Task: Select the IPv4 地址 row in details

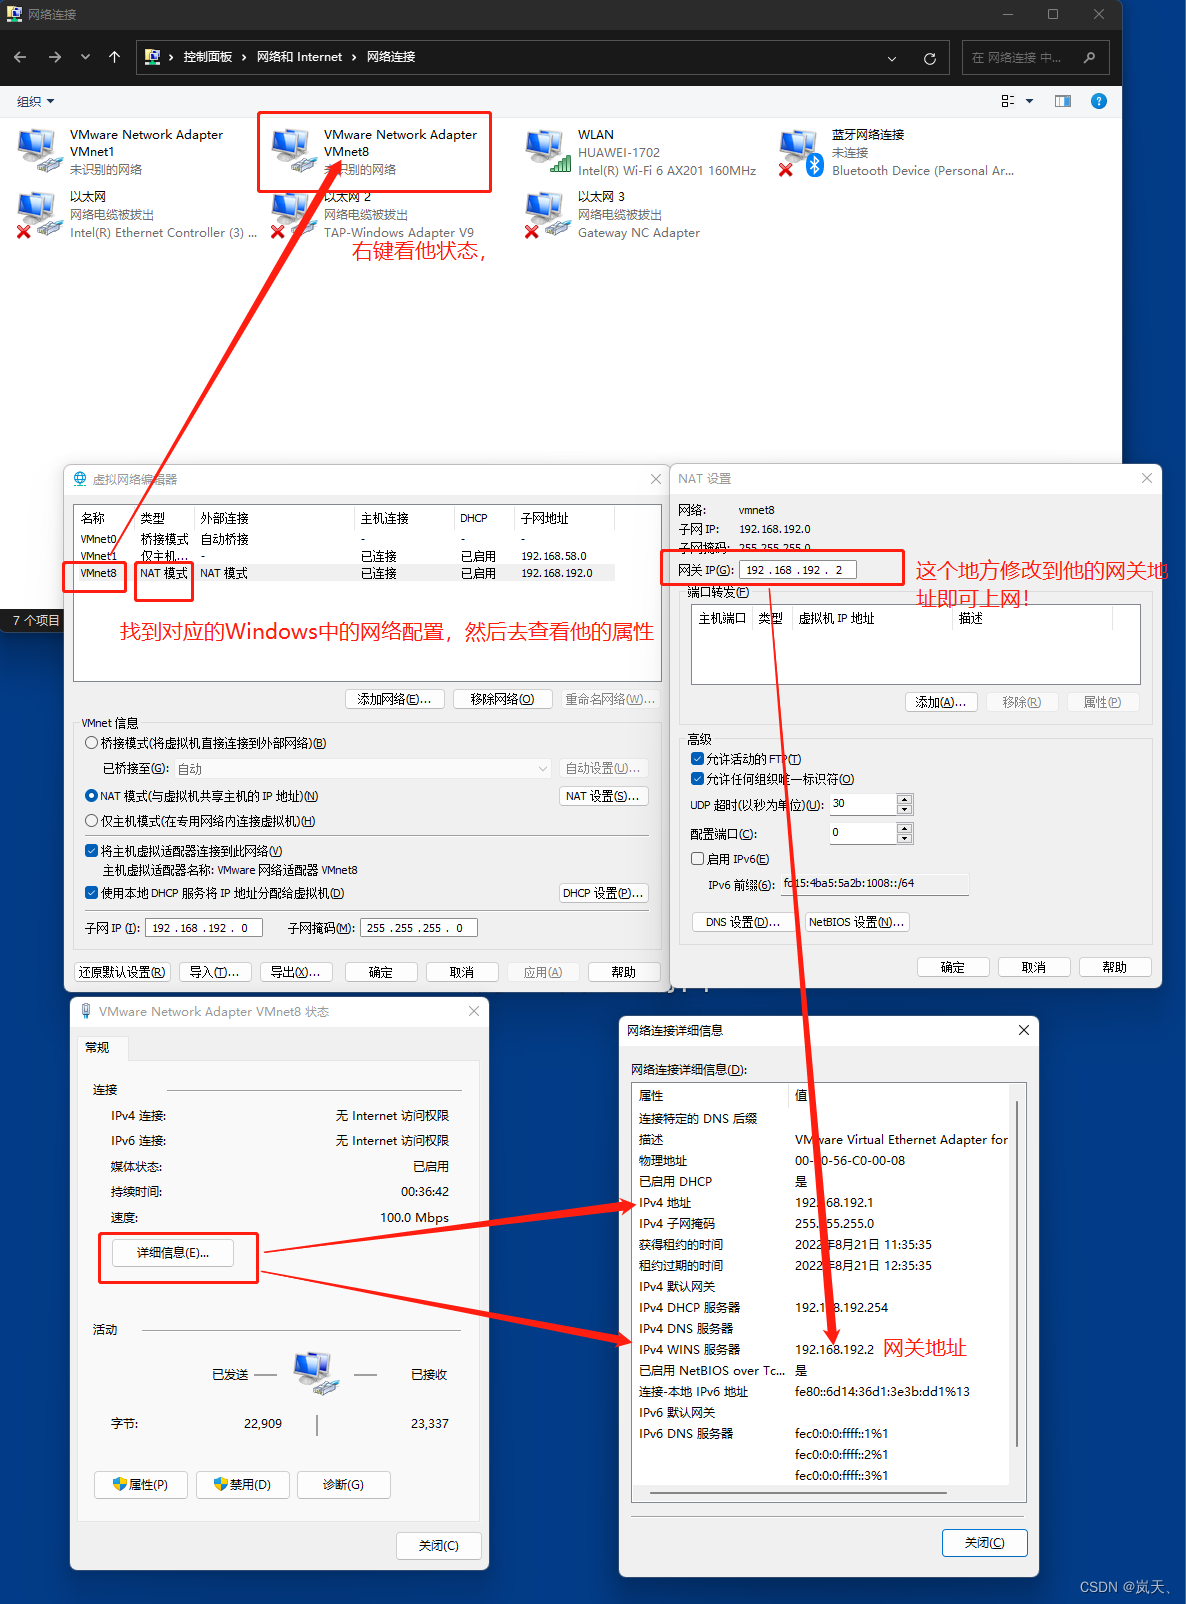Action: [821, 1203]
